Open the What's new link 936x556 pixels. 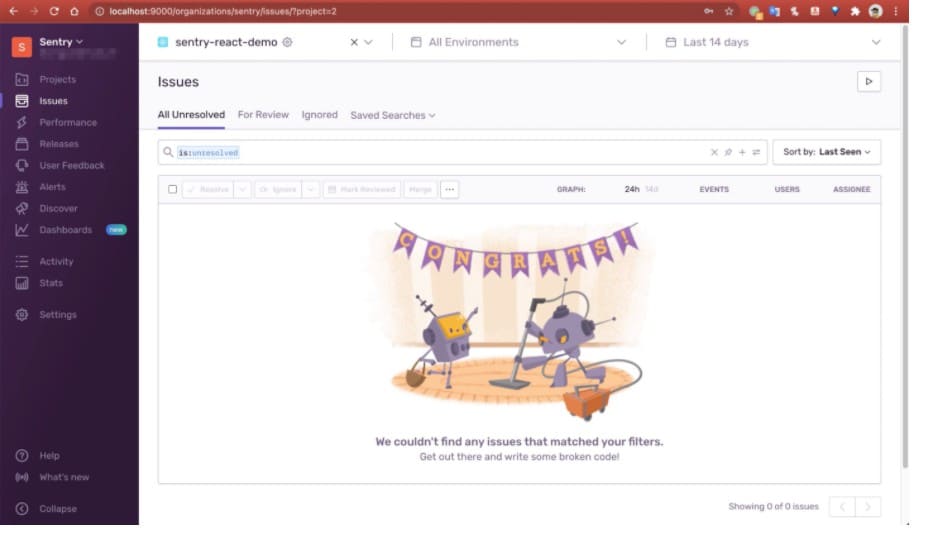coord(64,477)
